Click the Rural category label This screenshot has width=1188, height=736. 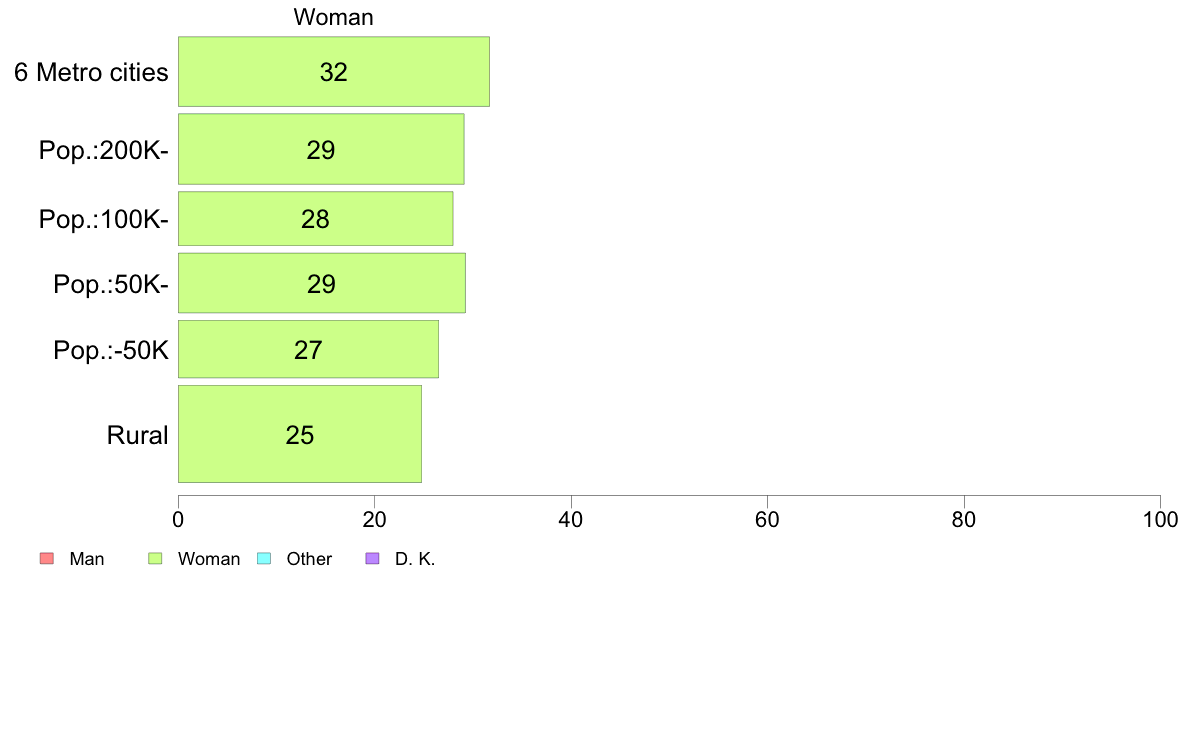coord(137,435)
